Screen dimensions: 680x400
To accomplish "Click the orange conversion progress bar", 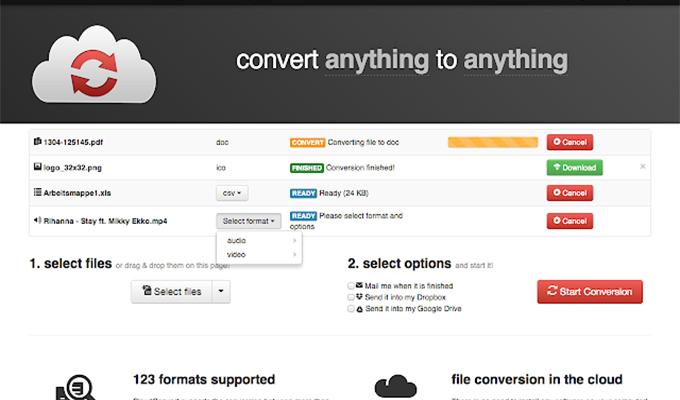I will 493,142.
